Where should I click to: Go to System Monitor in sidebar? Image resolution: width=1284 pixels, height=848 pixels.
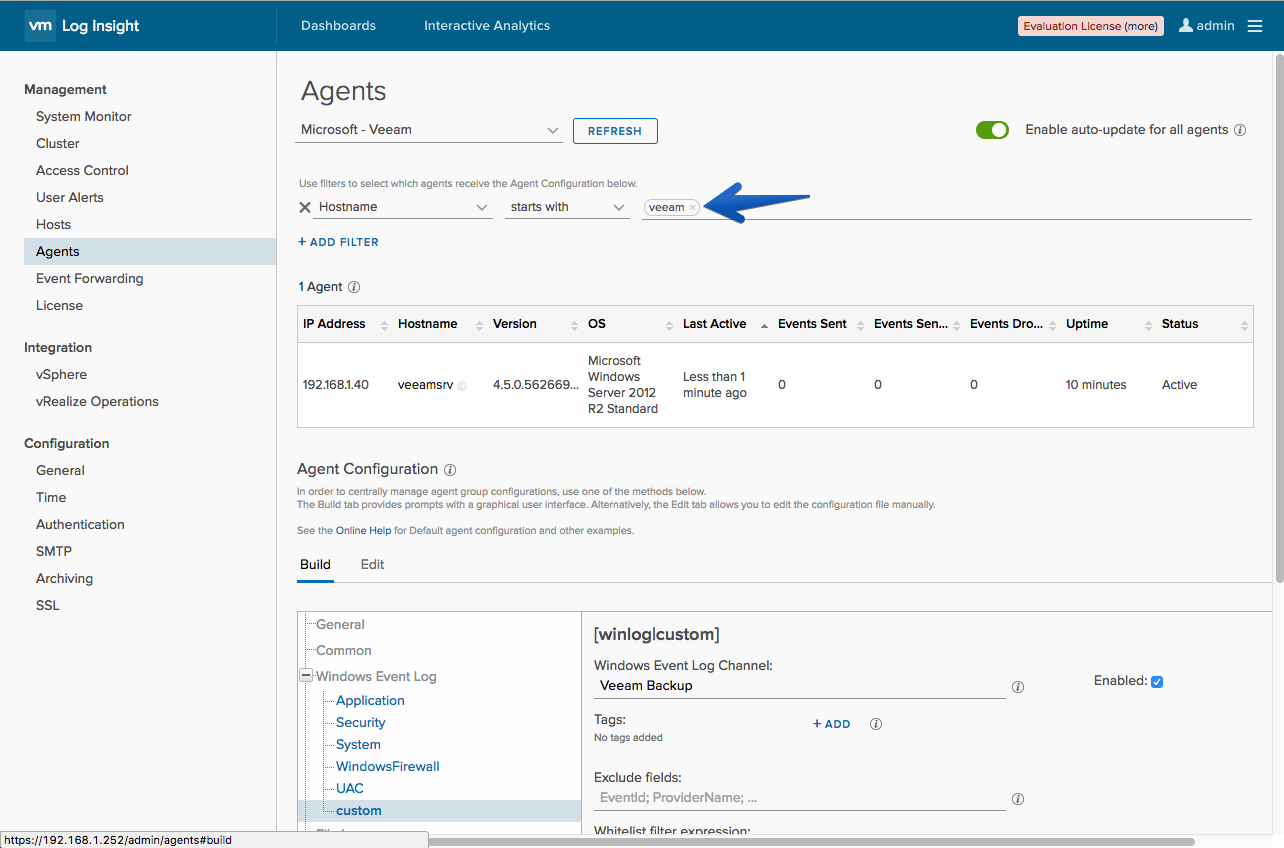pyautogui.click(x=84, y=117)
